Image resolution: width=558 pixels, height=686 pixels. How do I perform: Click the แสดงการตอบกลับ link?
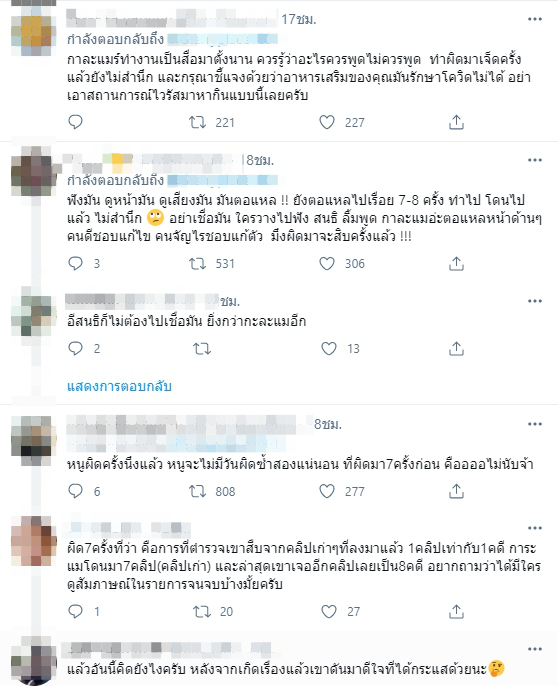tap(119, 386)
